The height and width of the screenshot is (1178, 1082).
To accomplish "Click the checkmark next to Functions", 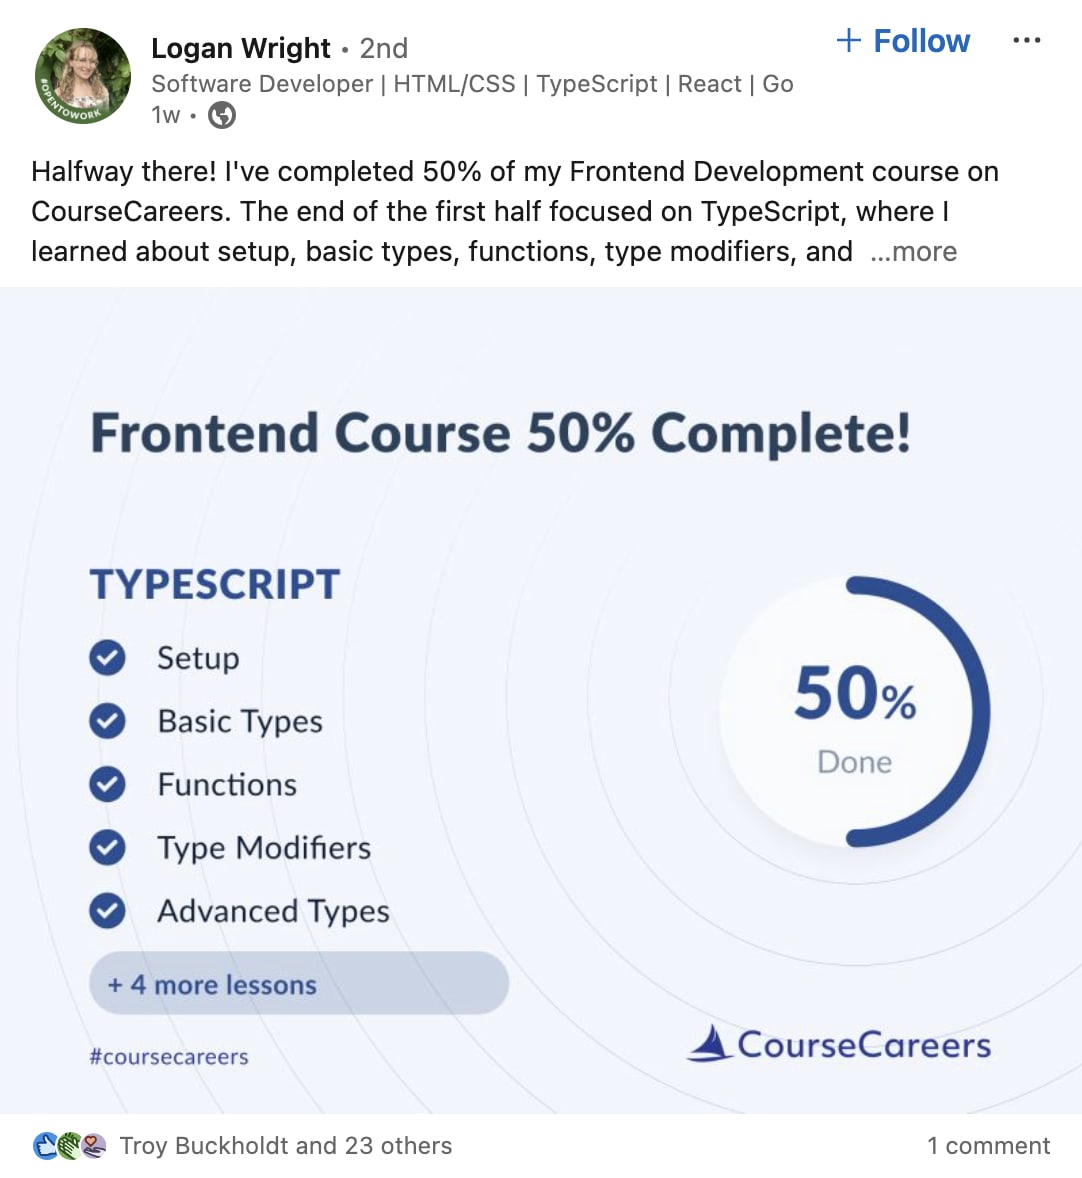I will point(107,784).
